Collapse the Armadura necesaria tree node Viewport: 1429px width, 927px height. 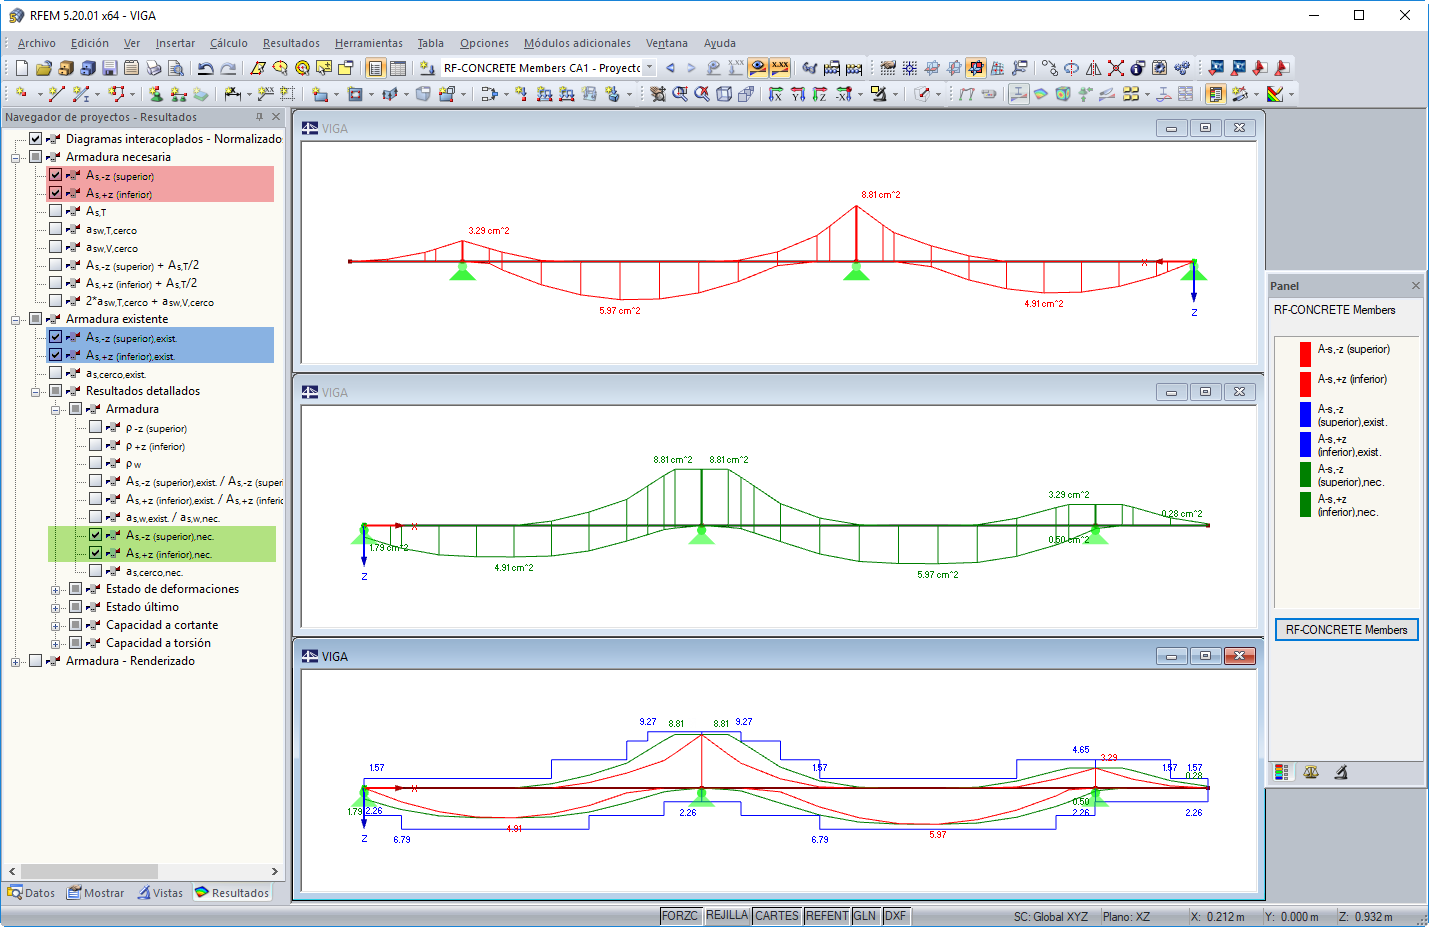click(15, 157)
